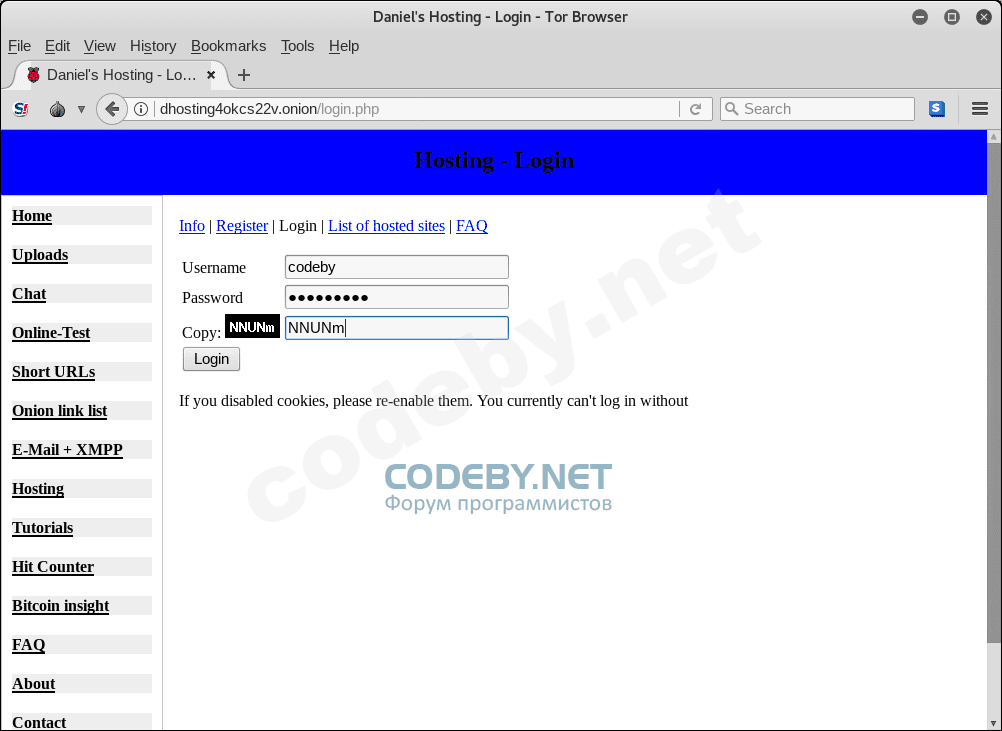Open a new tab with plus button

coord(243,75)
